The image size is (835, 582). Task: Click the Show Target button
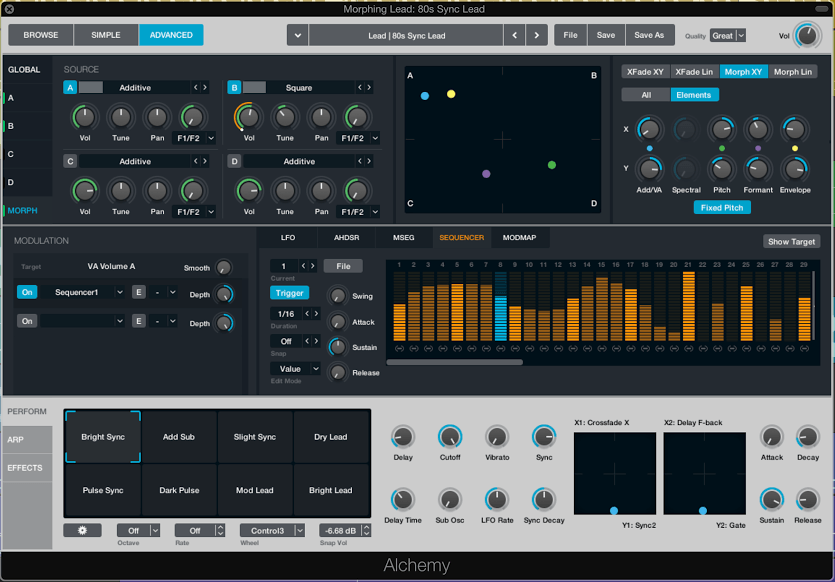pyautogui.click(x=791, y=242)
